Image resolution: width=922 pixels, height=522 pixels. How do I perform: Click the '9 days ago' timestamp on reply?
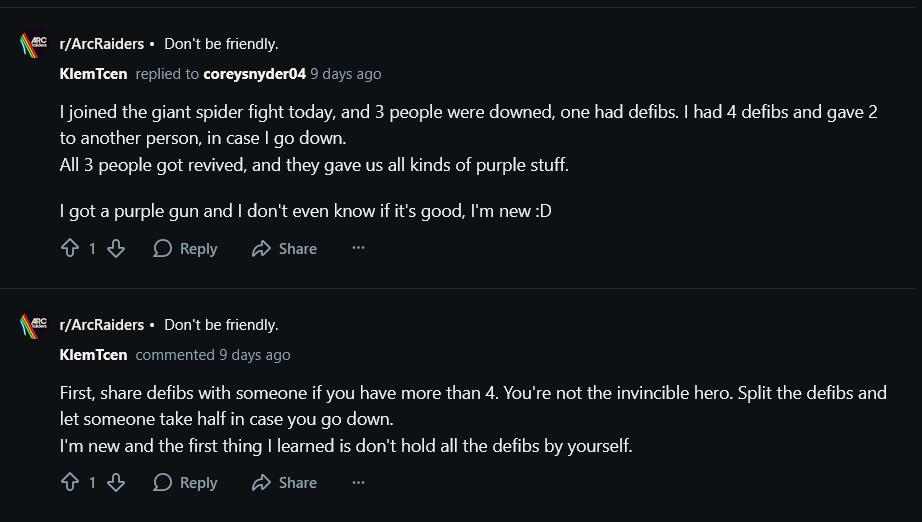click(346, 74)
